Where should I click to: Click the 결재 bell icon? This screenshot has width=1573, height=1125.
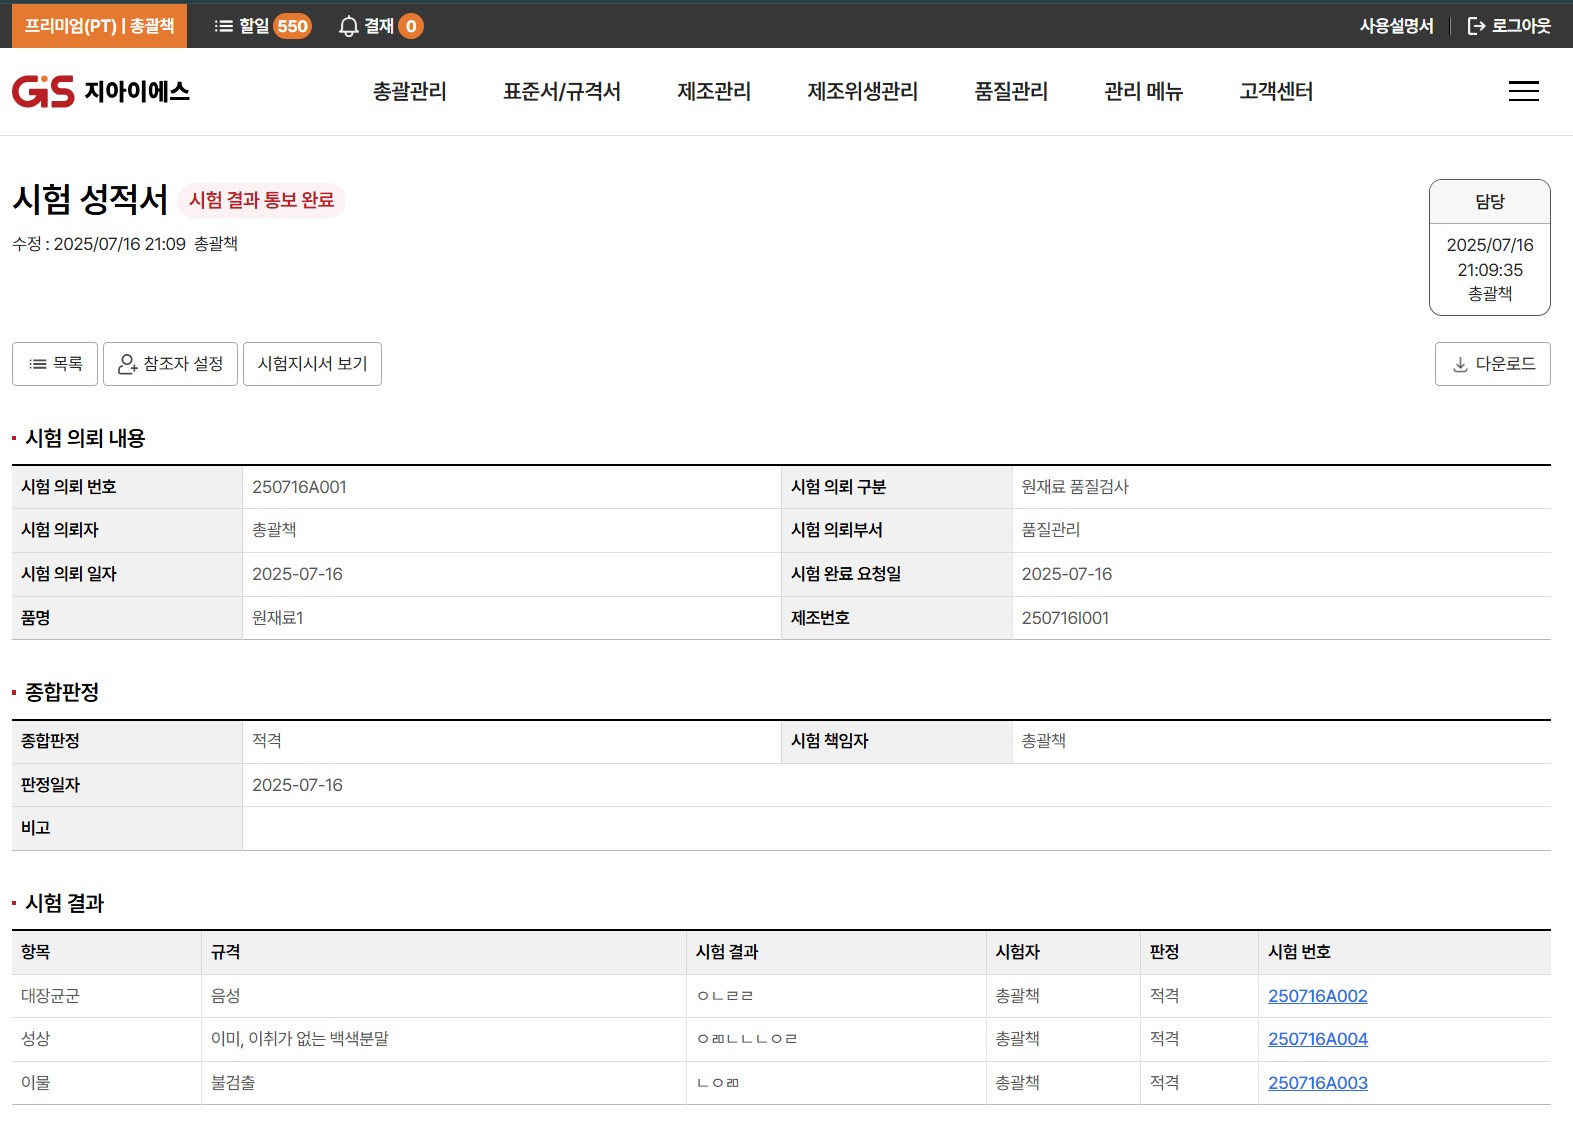point(348,26)
